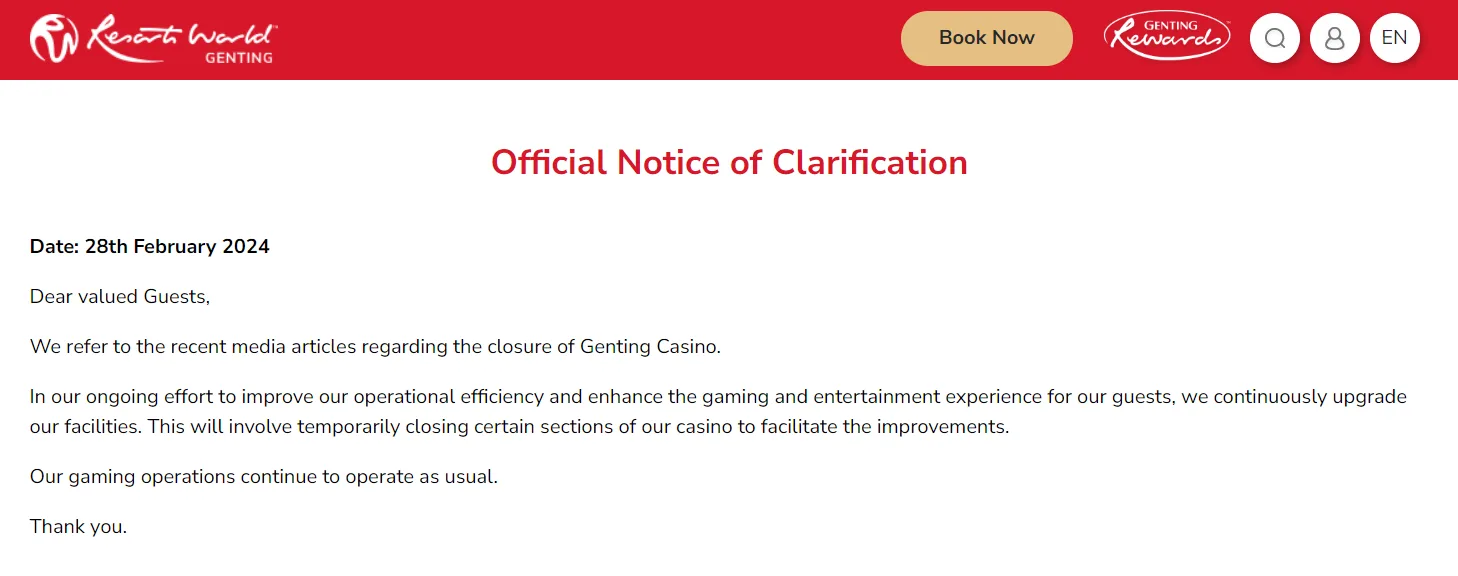Click the bold Date label

point(54,246)
